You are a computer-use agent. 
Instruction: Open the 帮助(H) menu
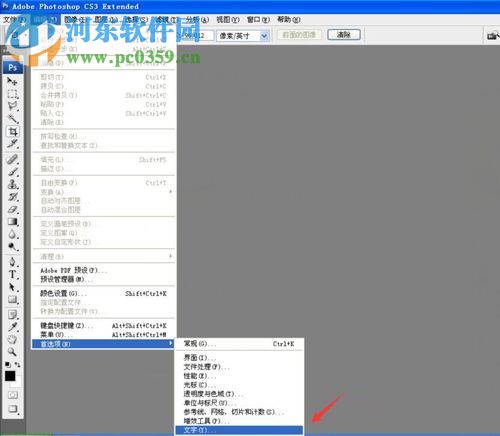pos(289,20)
